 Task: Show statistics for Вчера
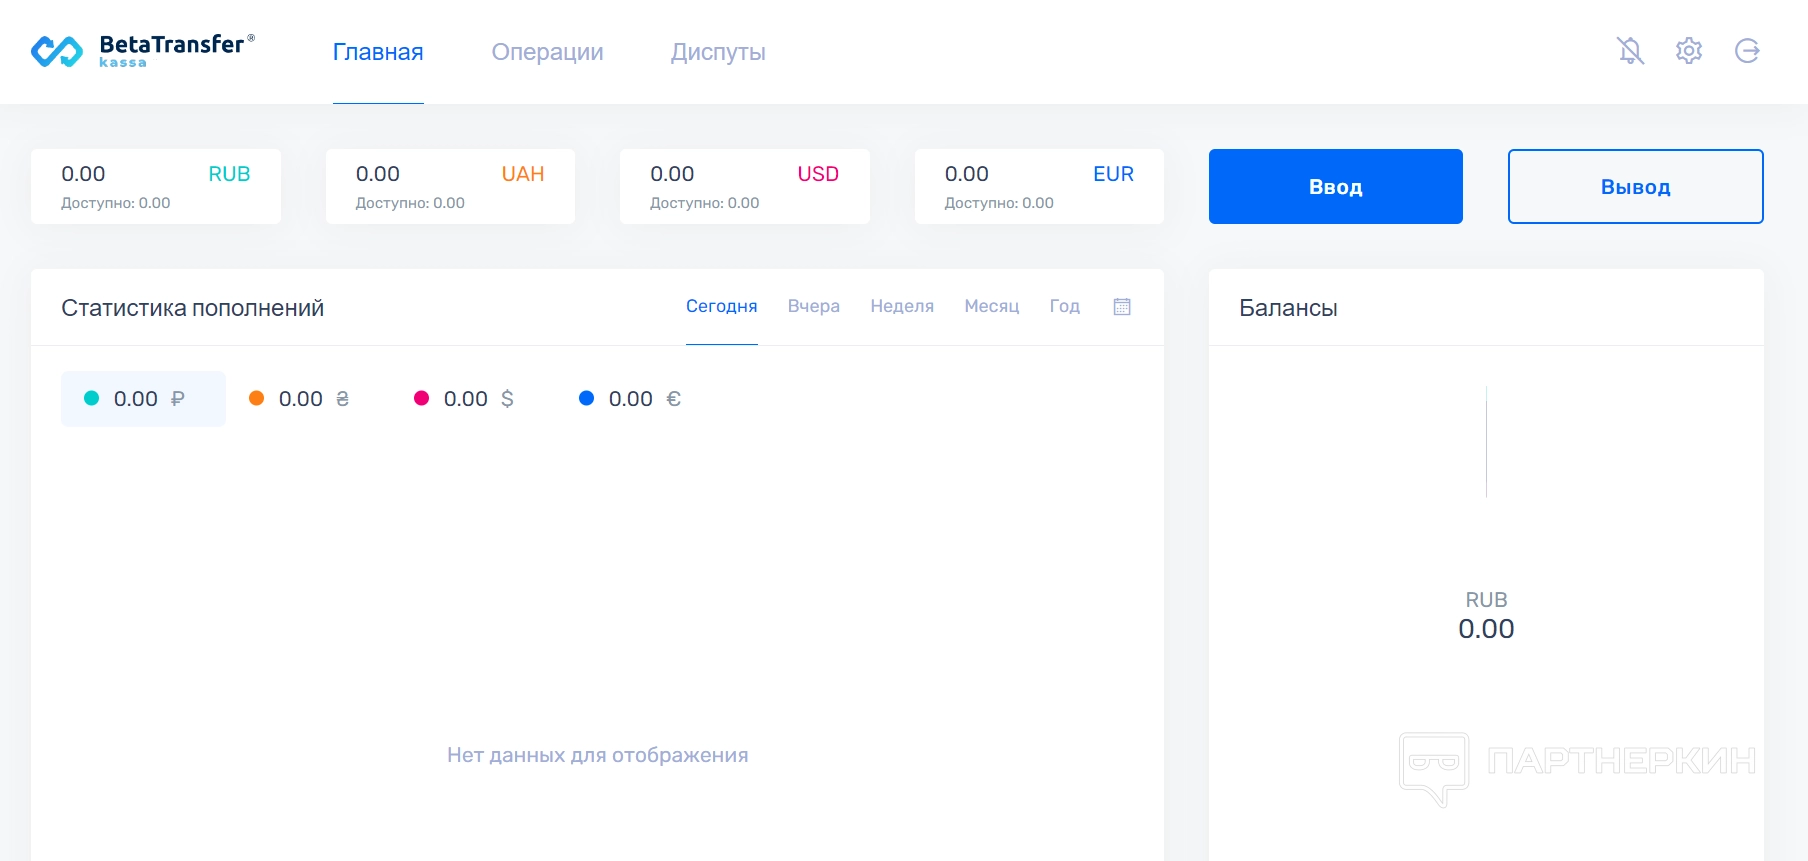coord(813,306)
